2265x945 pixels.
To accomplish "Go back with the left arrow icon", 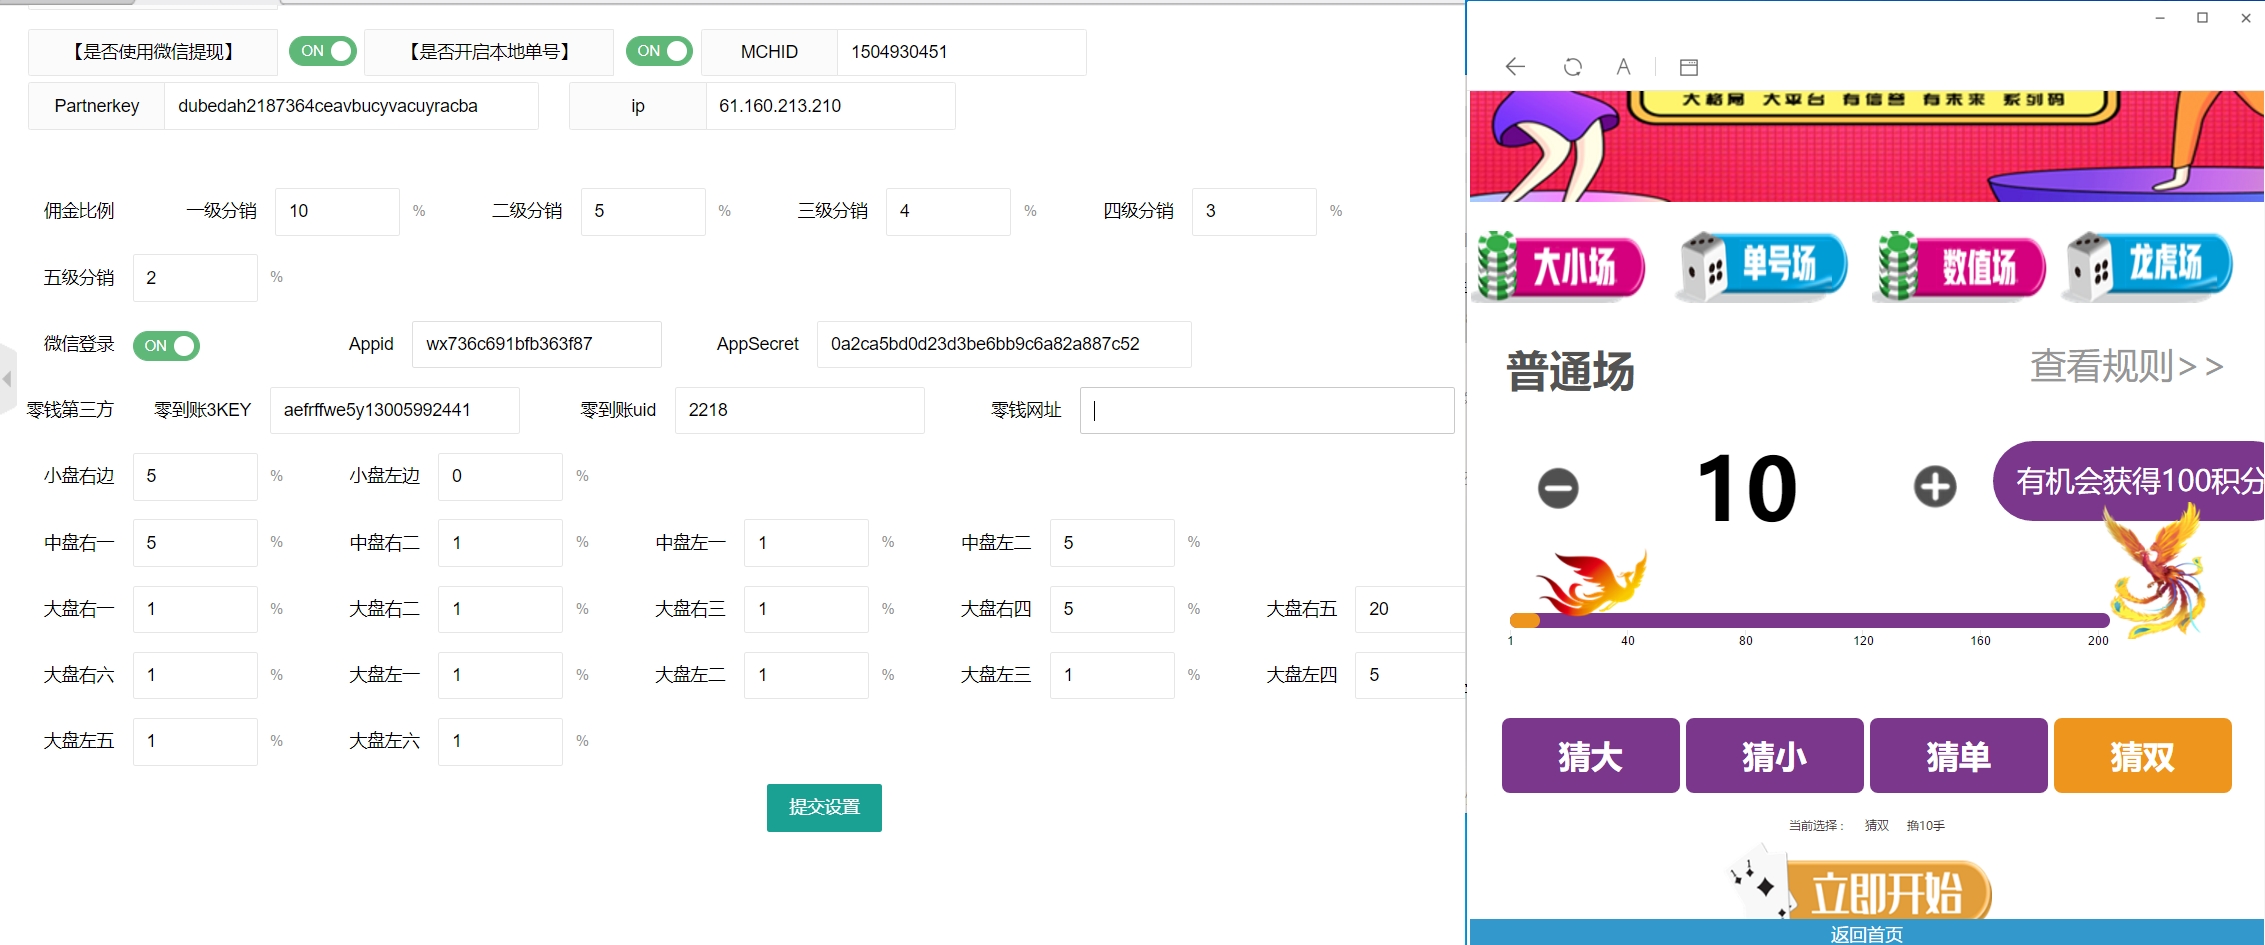I will pos(1515,67).
